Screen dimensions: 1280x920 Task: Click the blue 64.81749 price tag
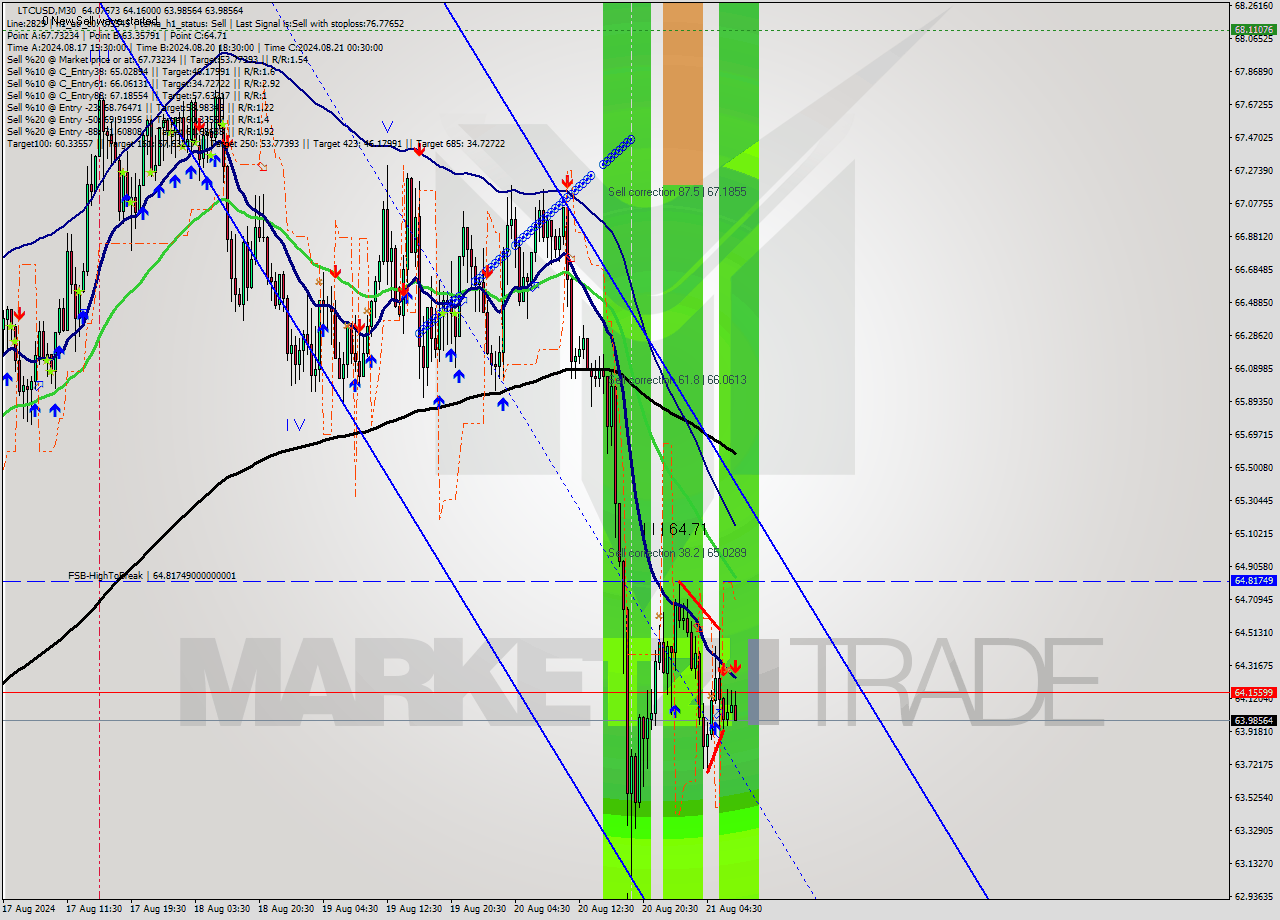click(1253, 580)
